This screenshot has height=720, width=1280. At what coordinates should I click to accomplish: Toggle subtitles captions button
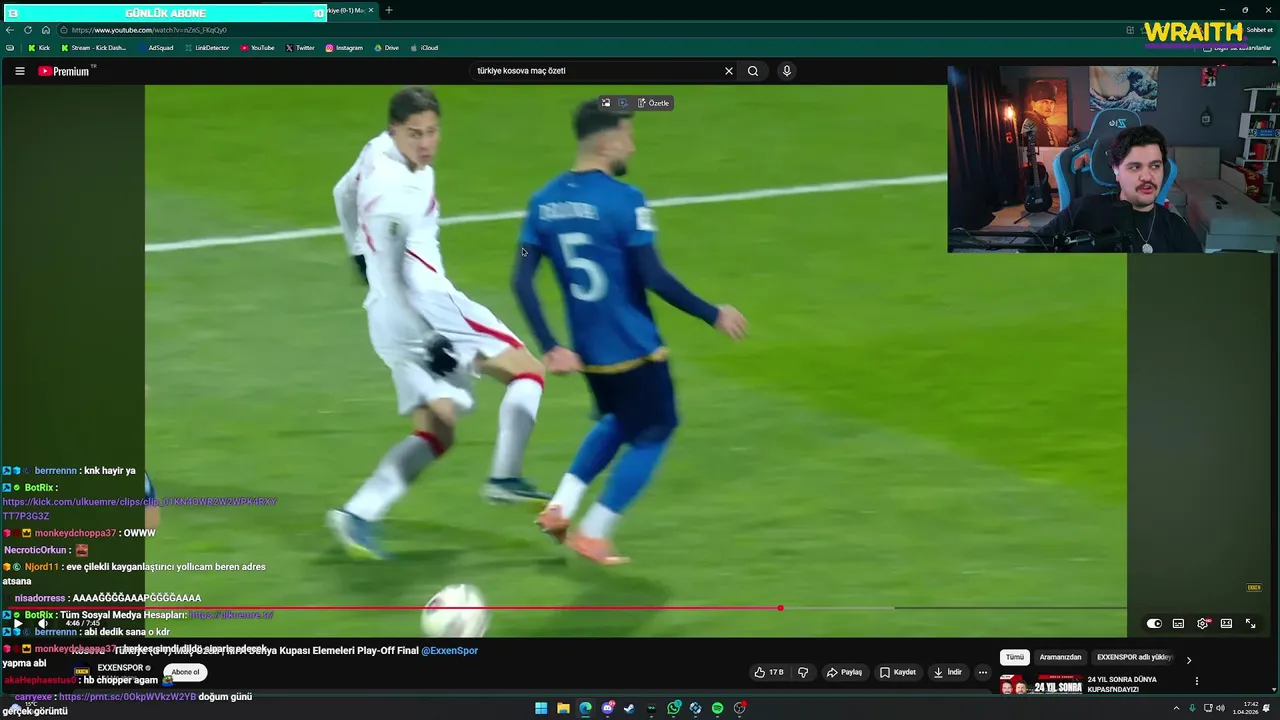1178,623
